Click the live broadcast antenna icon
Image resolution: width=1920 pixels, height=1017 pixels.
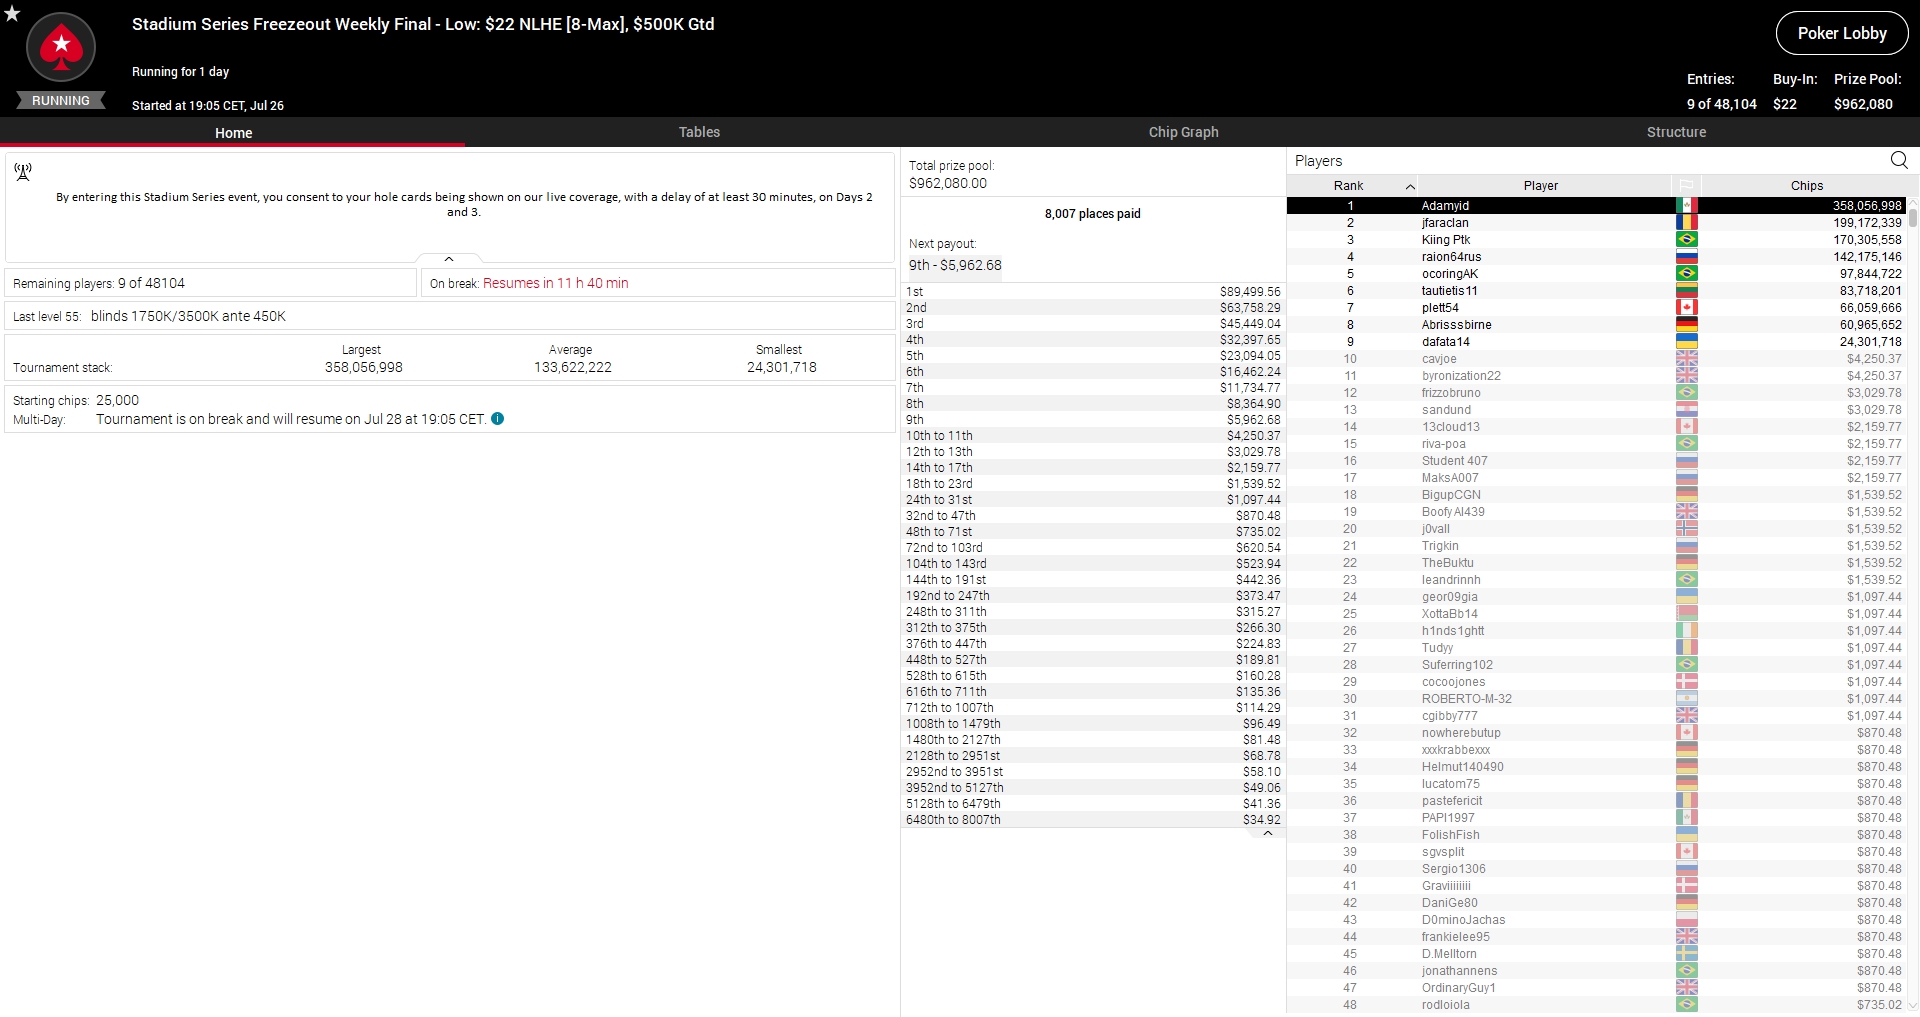[23, 172]
